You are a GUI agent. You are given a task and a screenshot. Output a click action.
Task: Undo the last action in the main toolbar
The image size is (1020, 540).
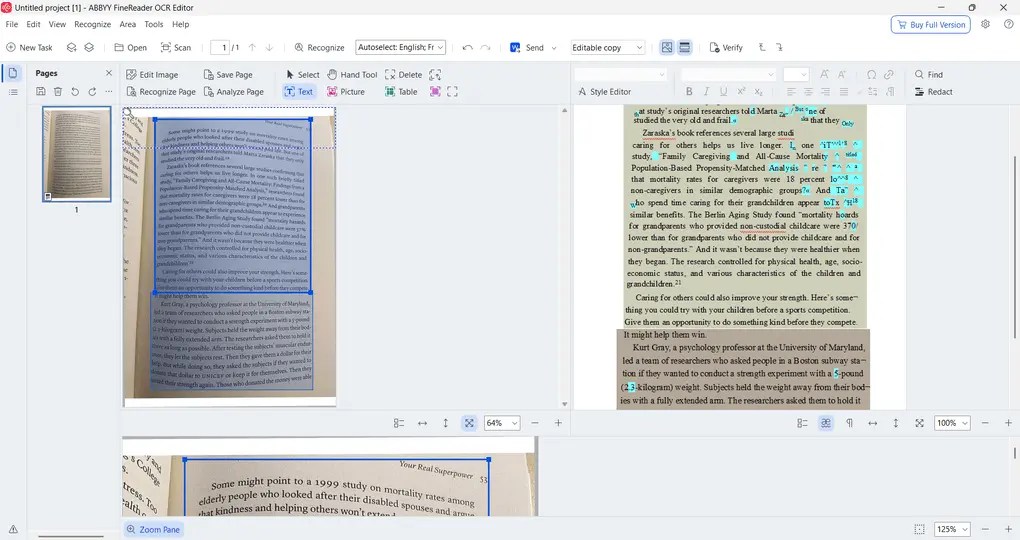coord(467,47)
